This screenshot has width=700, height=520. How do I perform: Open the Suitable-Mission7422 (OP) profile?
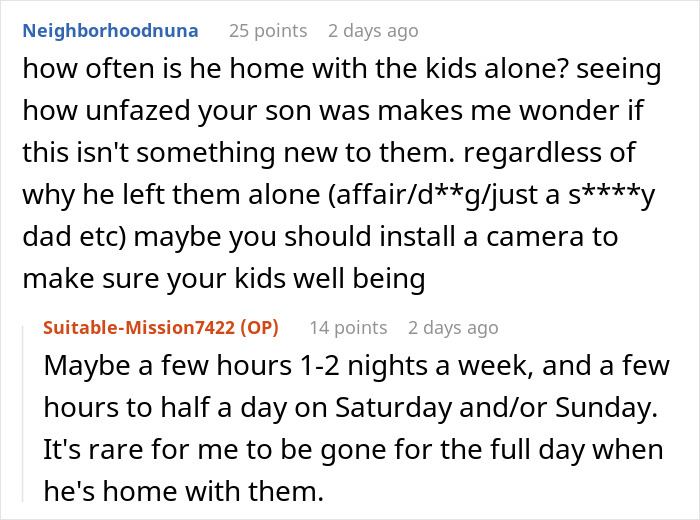coord(161,328)
